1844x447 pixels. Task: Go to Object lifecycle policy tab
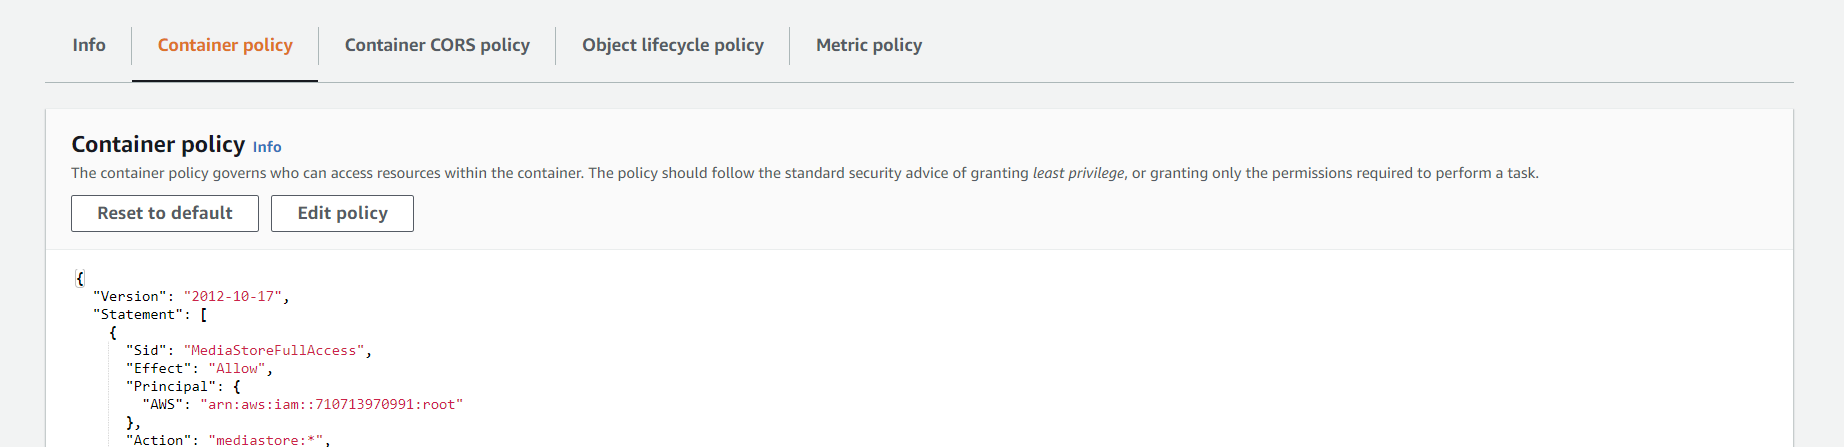coord(673,45)
